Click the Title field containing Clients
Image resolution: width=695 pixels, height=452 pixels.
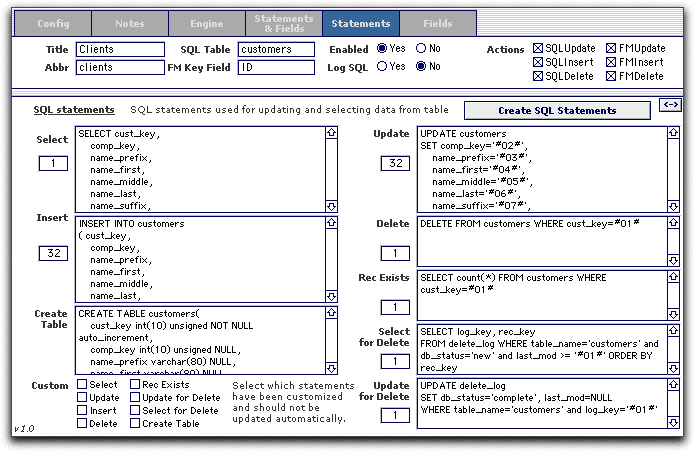120,49
